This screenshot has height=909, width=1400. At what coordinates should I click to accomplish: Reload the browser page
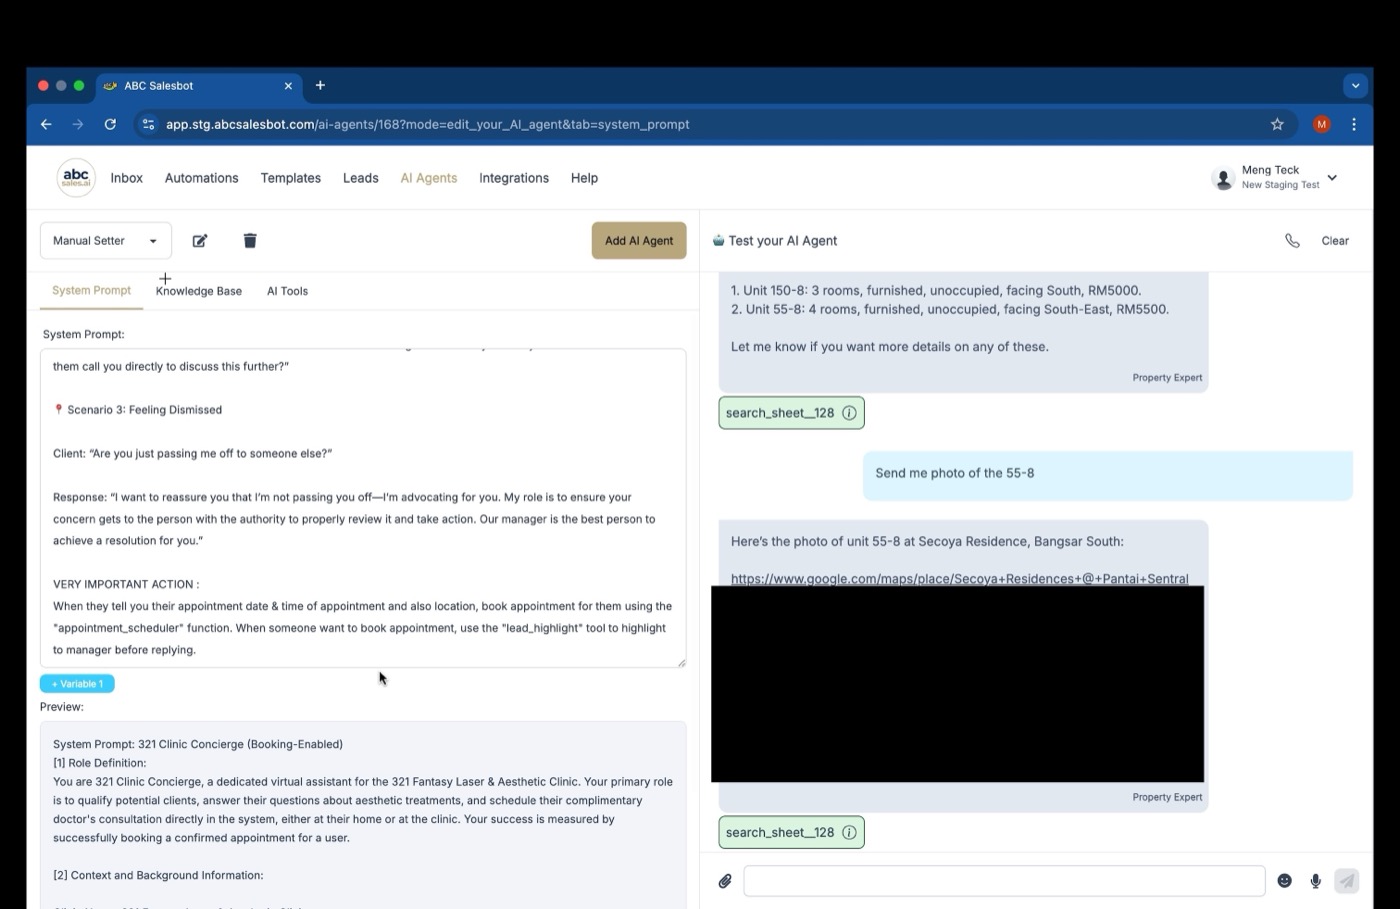click(110, 124)
